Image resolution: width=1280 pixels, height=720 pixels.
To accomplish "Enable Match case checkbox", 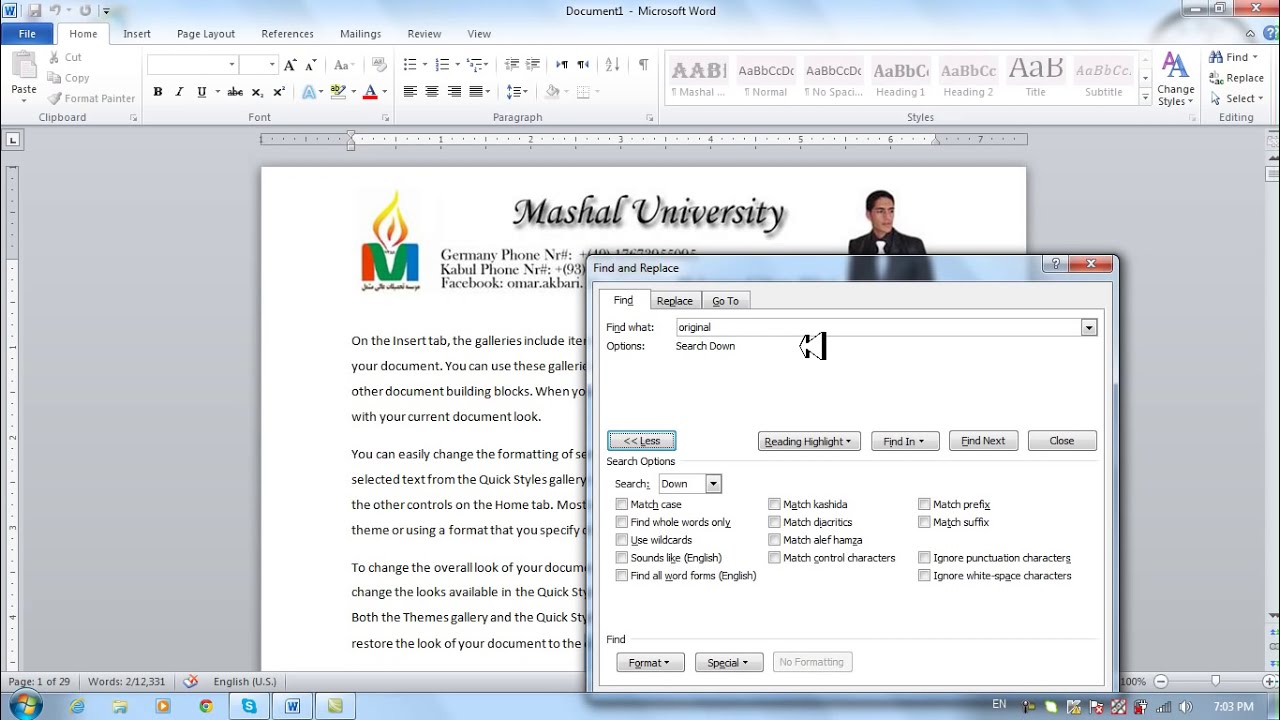I will 622,505.
